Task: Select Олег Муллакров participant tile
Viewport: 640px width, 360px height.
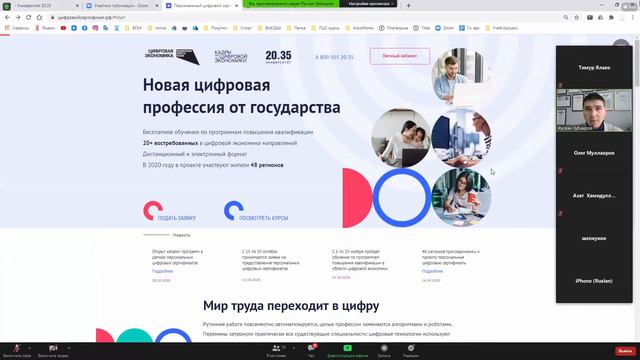Action: (594, 153)
